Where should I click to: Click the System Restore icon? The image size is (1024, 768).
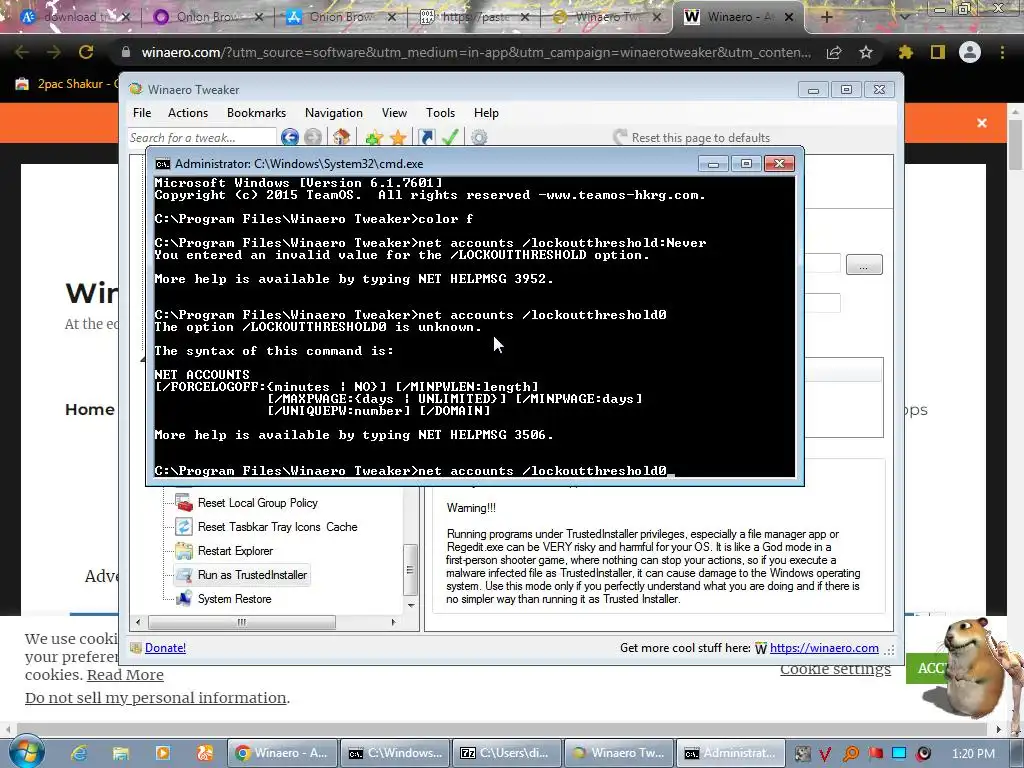click(x=184, y=599)
